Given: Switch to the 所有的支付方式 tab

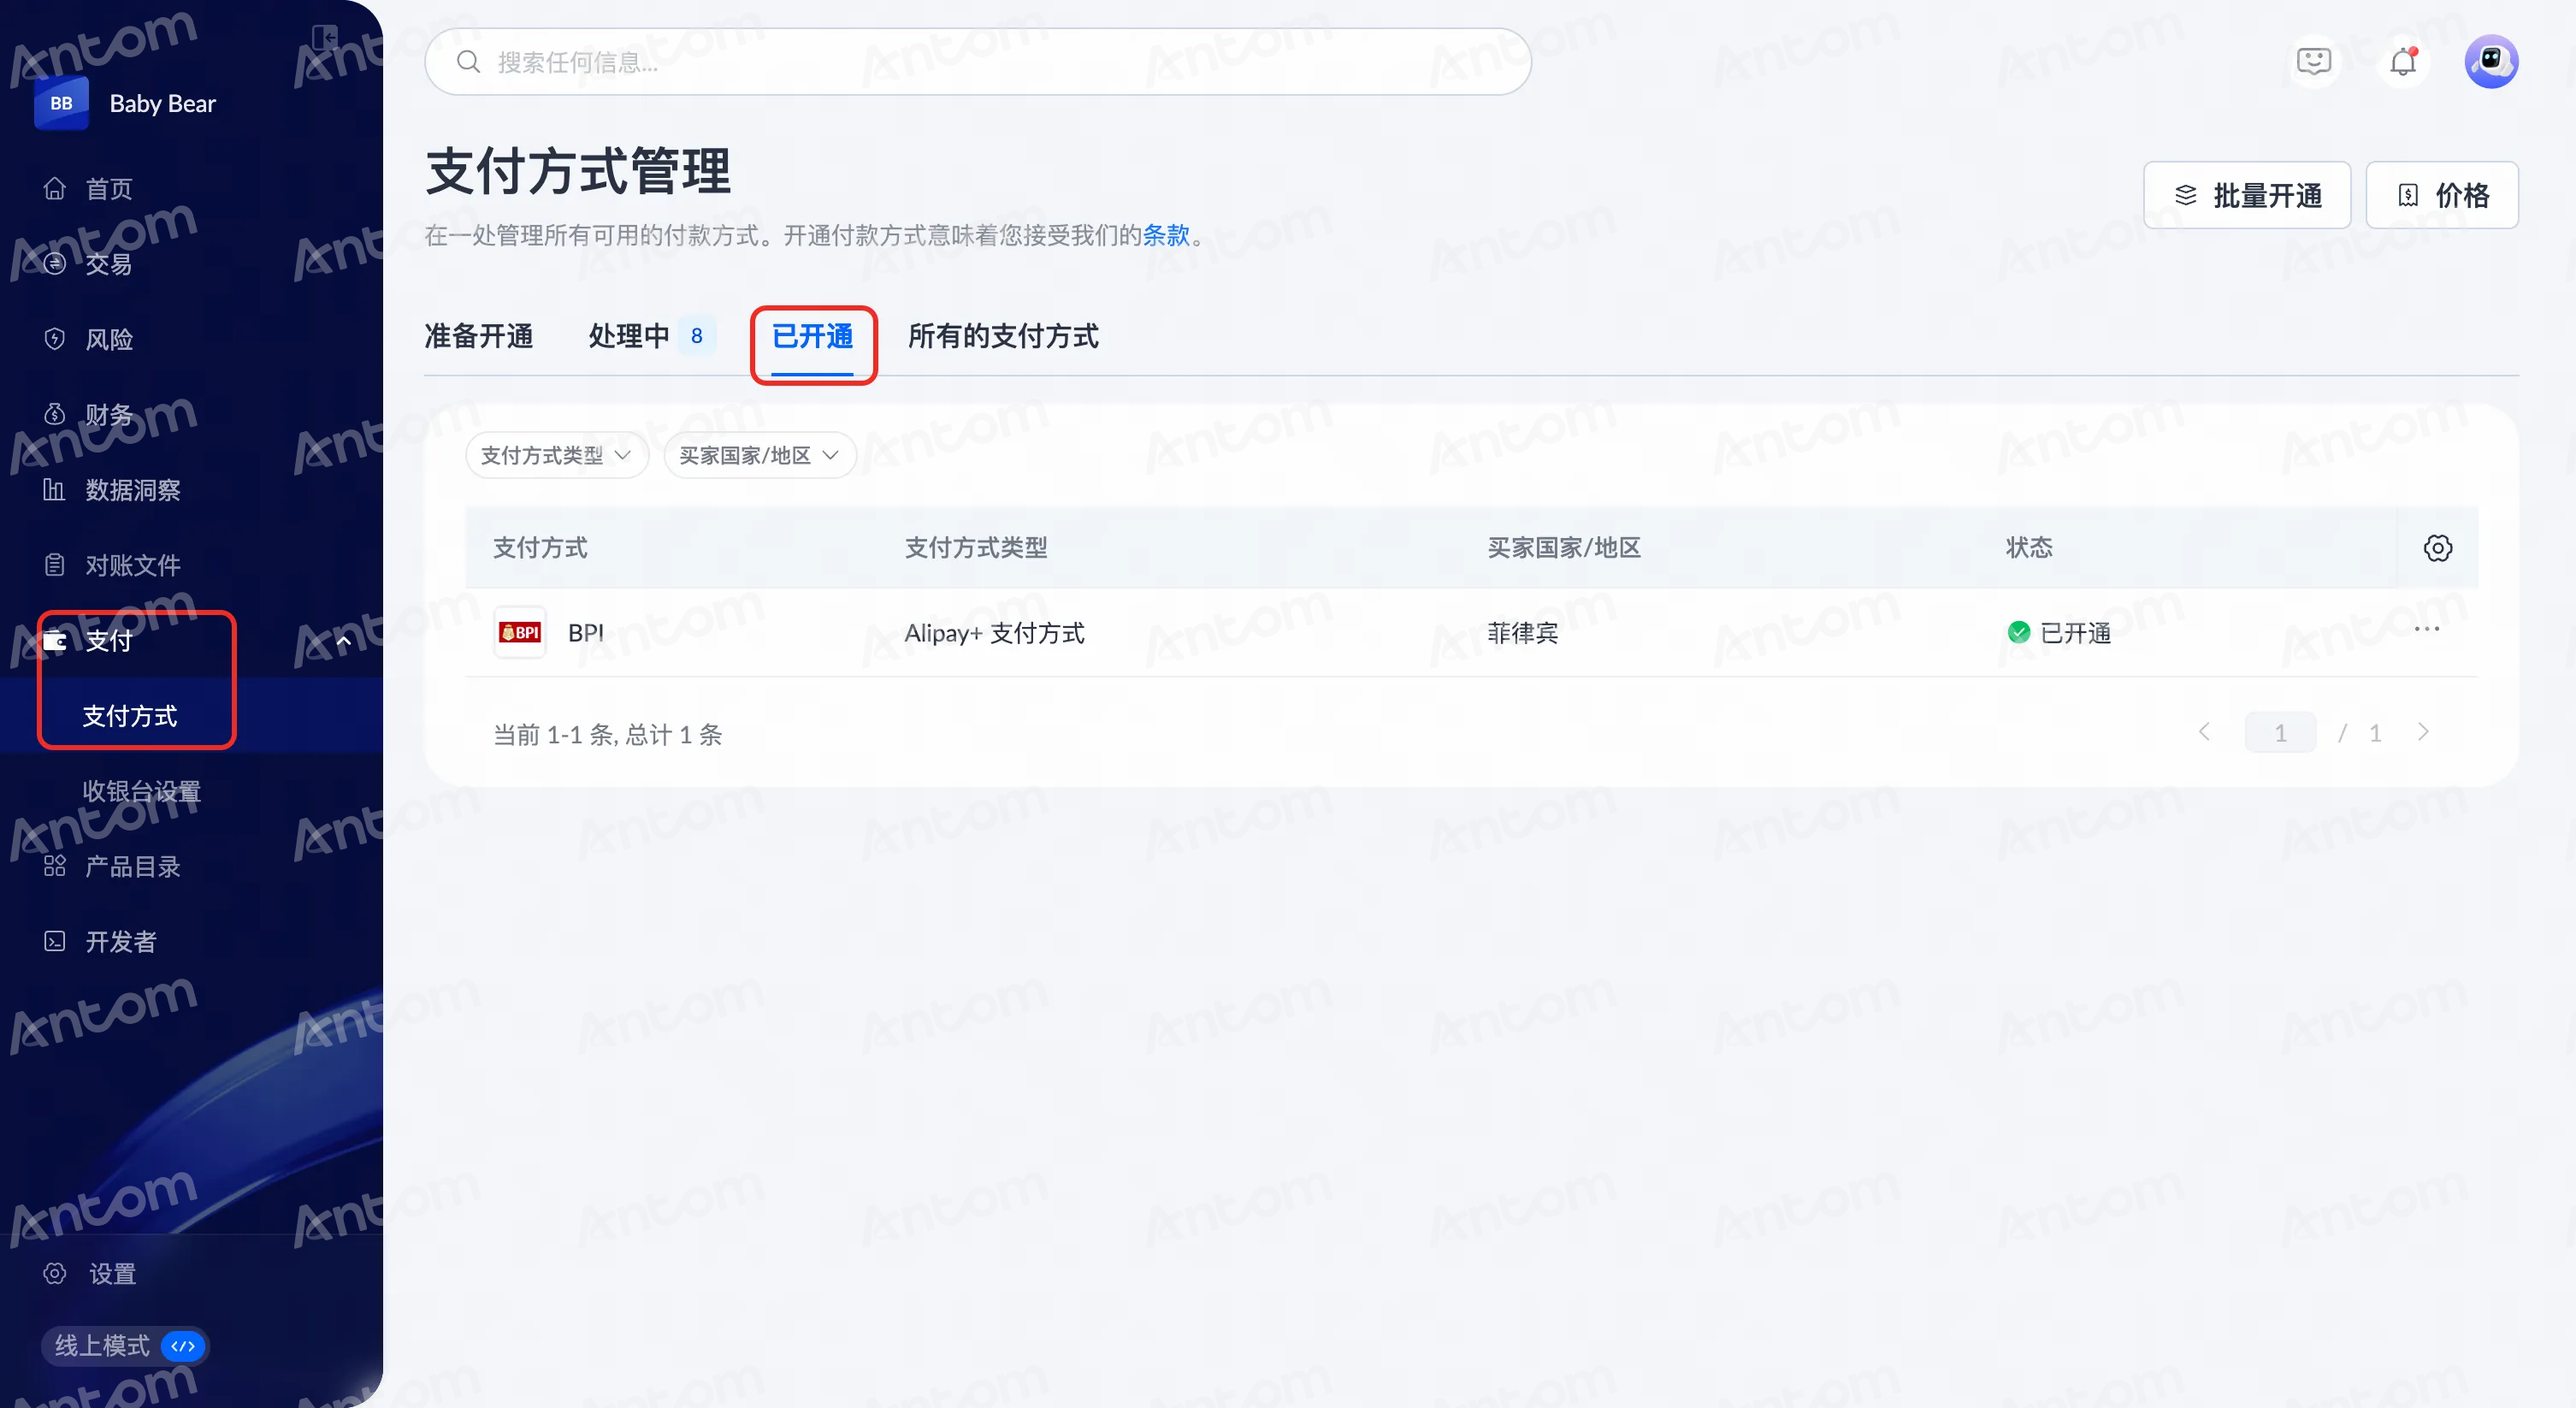Looking at the screenshot, I should (x=1003, y=337).
